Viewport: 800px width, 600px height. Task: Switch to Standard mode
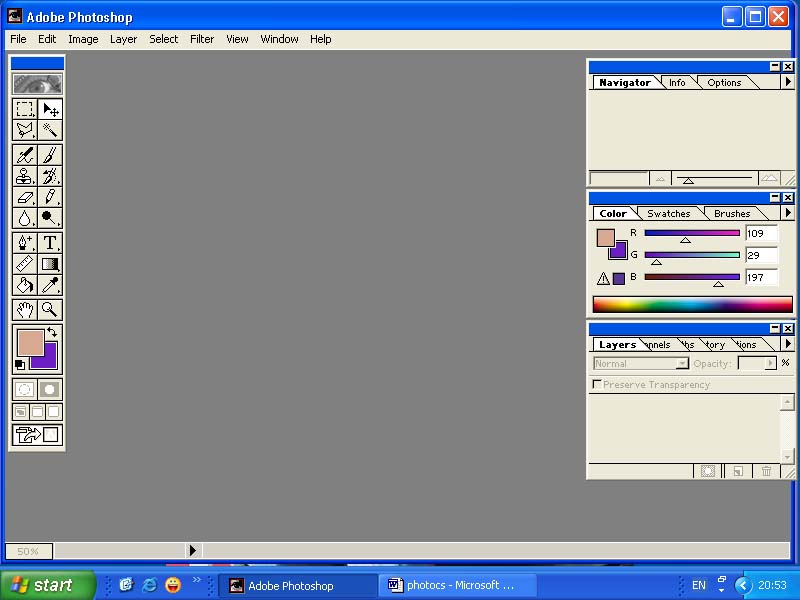coord(24,389)
